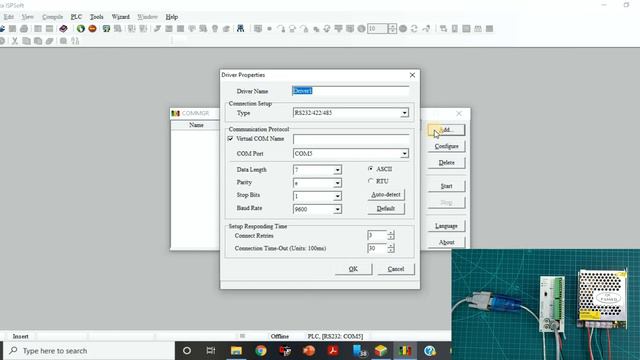Click Delete in the COMMGR window
This screenshot has height=360, width=640.
[x=447, y=162]
